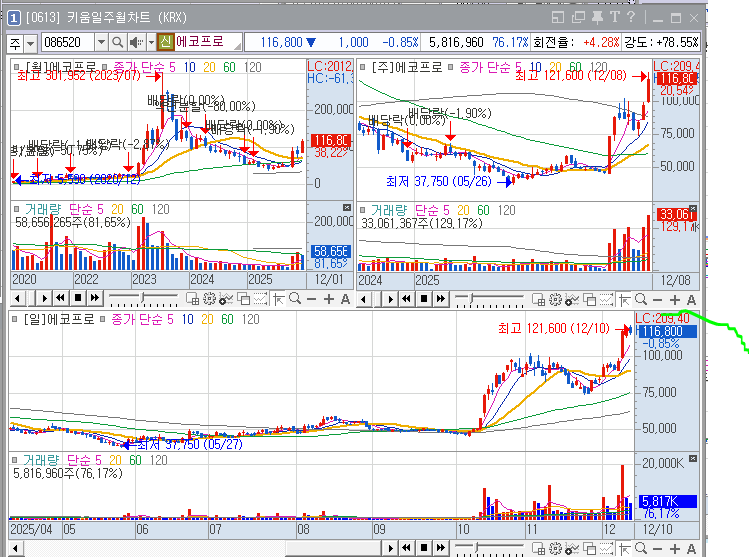The height and width of the screenshot is (557, 749).
Task: Close the daily volume panel with its X
Action: (x=693, y=458)
